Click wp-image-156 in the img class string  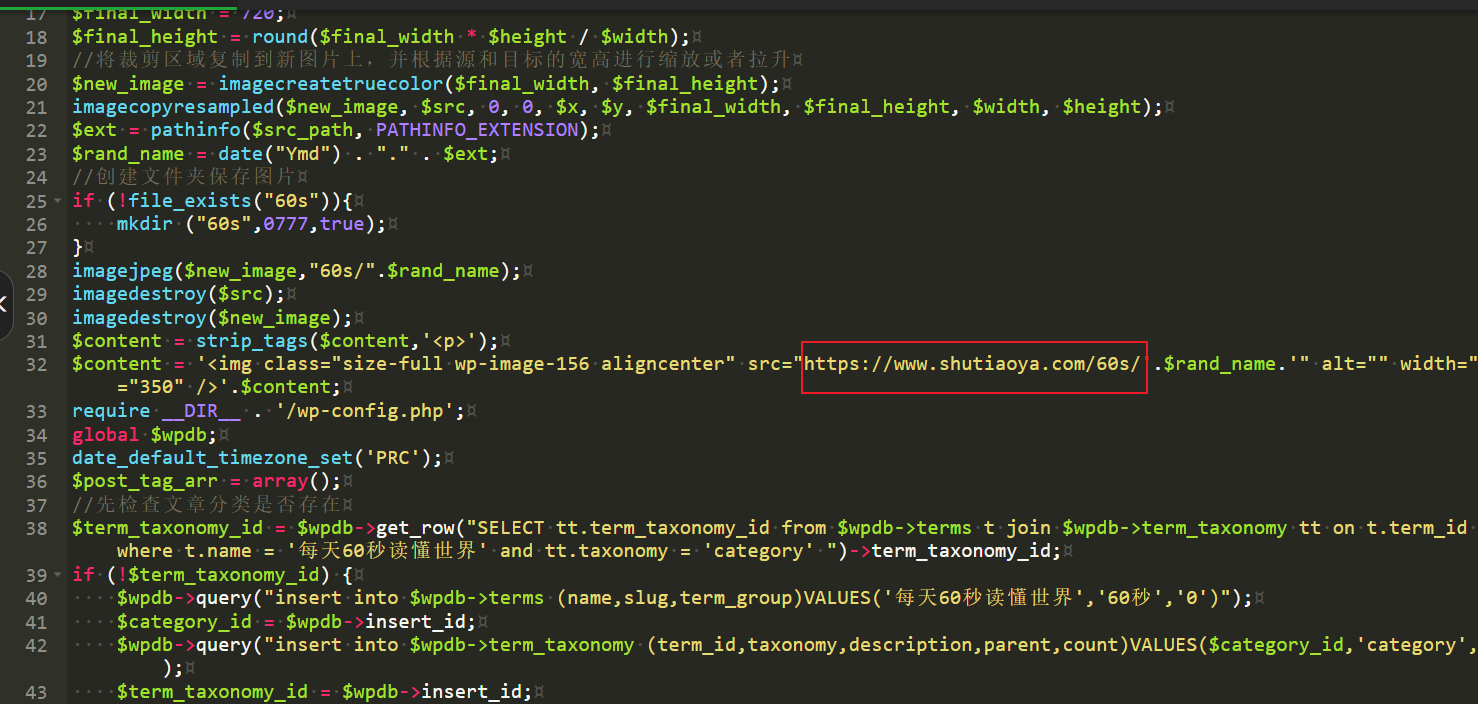point(522,364)
